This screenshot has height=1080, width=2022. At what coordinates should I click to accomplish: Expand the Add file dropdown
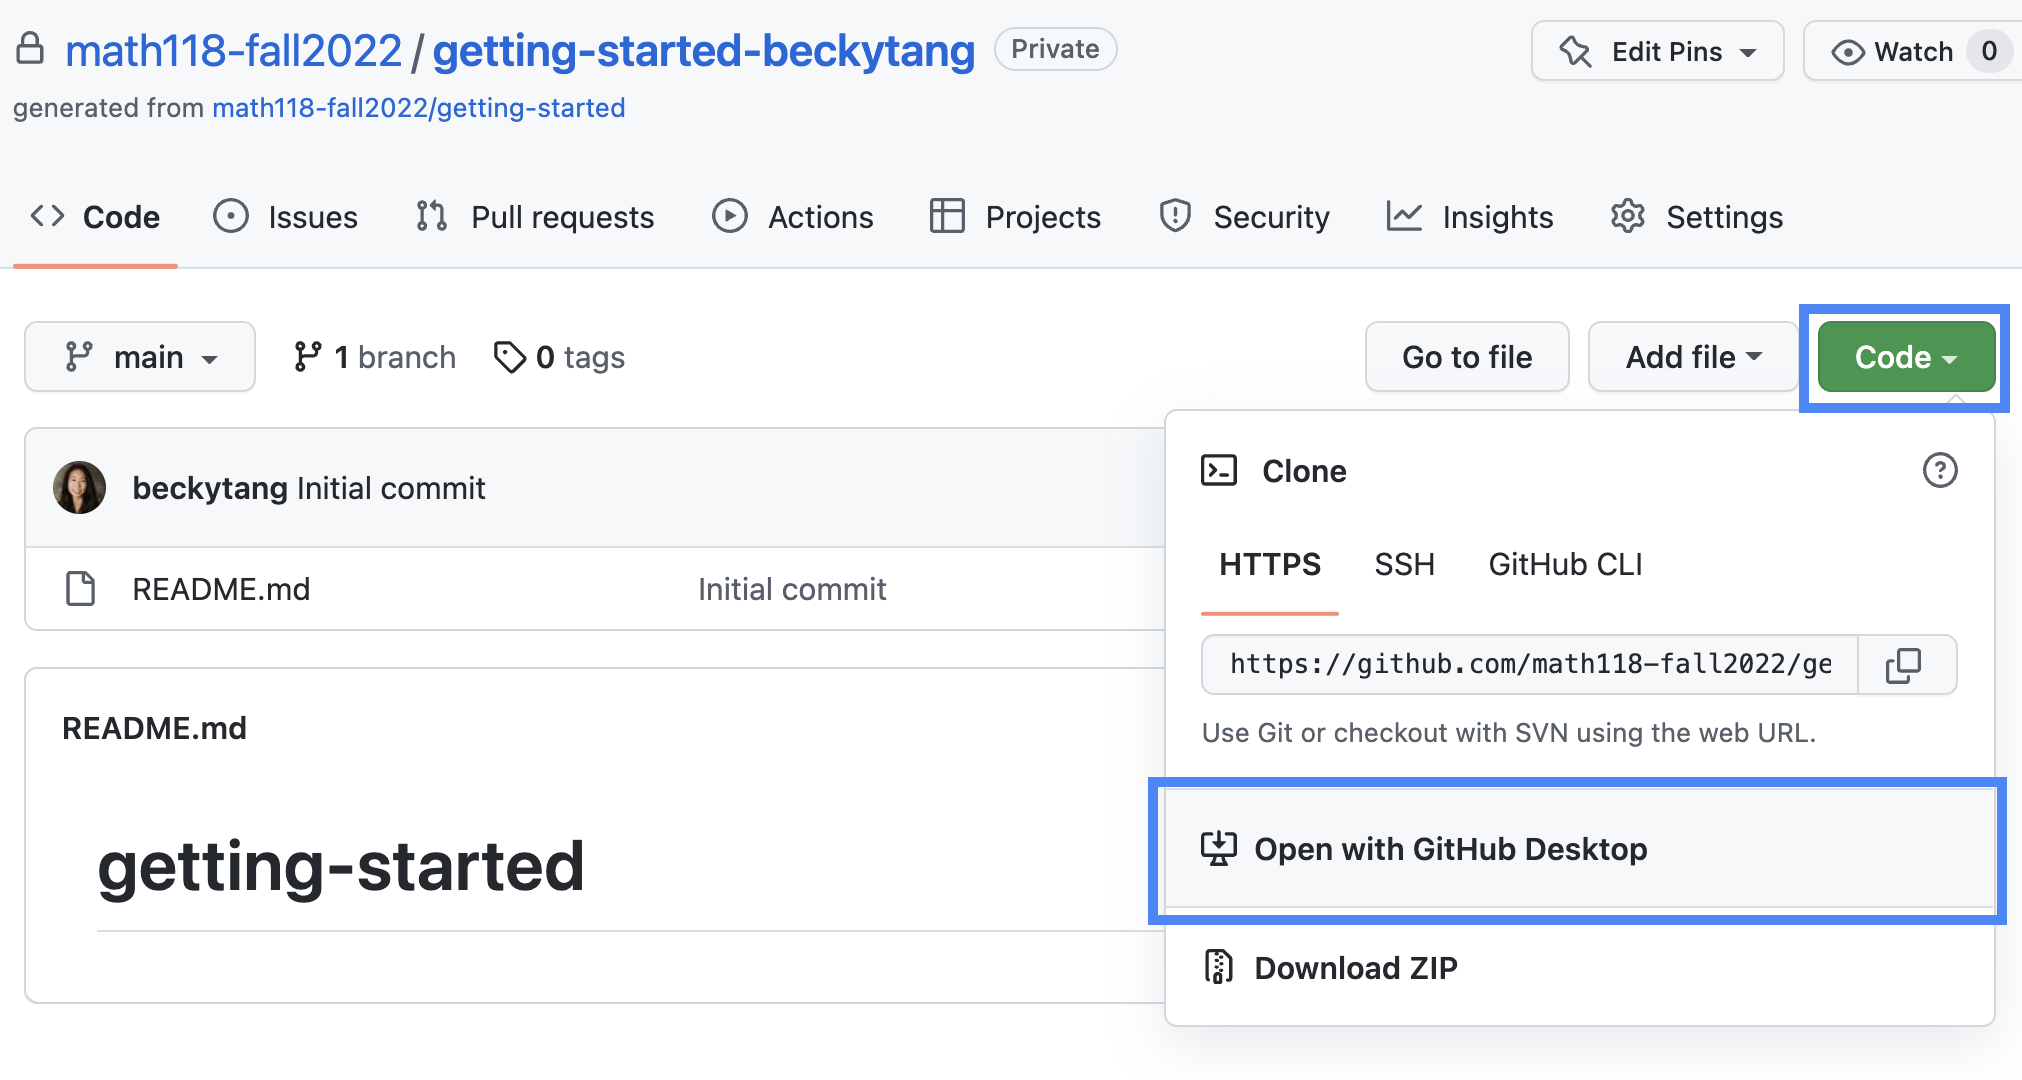[x=1692, y=357]
